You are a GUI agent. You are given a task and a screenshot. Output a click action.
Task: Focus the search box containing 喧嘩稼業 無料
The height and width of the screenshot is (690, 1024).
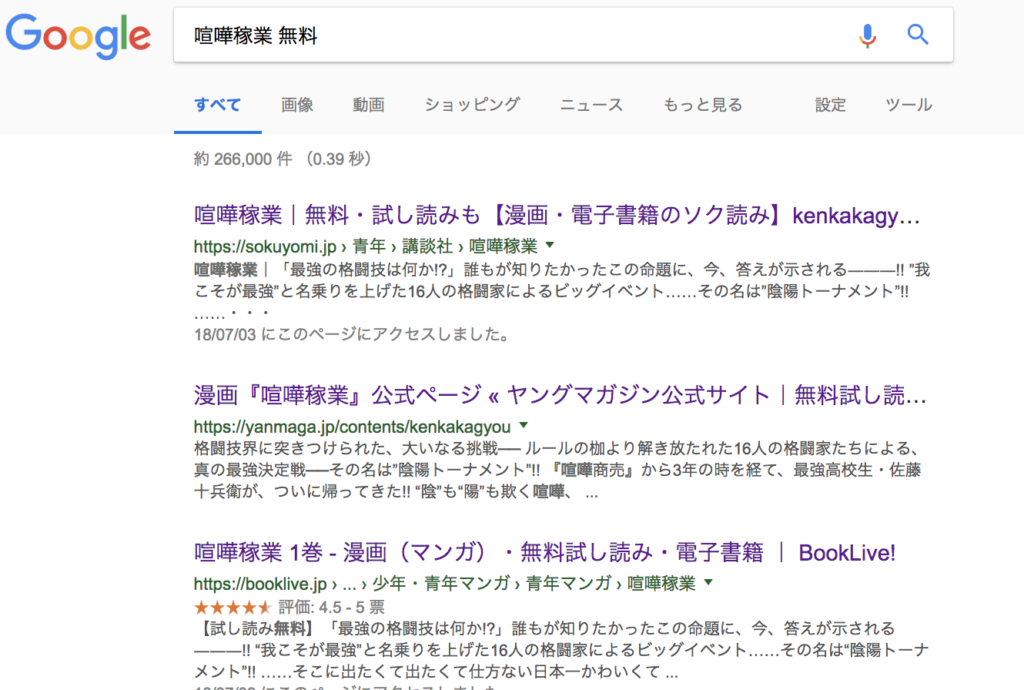[x=563, y=35]
